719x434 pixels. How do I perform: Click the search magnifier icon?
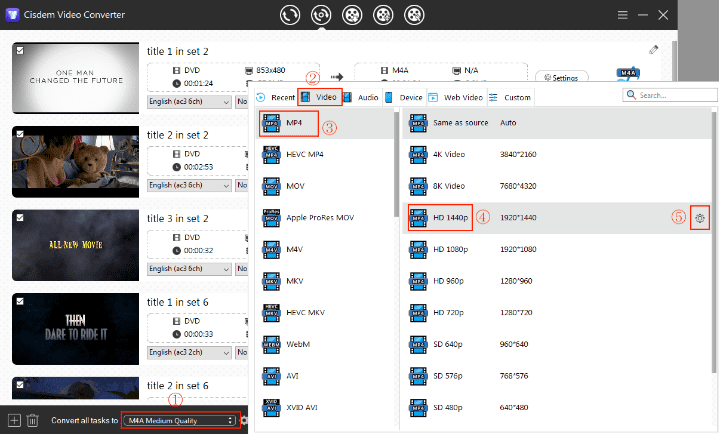631,95
